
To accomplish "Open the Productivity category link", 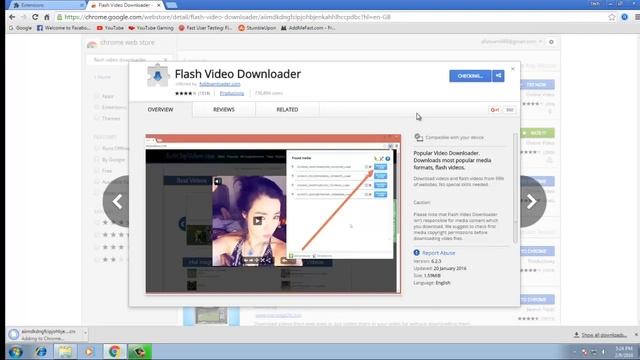I will click(232, 93).
